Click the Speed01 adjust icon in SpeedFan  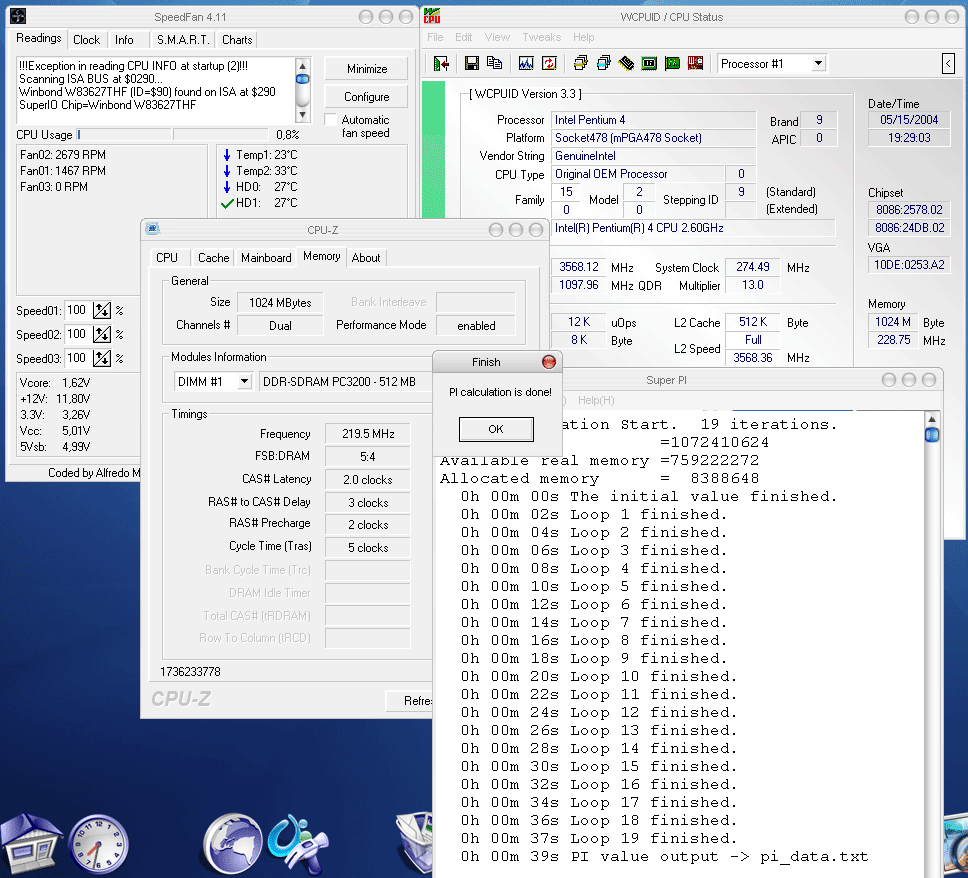[102, 310]
